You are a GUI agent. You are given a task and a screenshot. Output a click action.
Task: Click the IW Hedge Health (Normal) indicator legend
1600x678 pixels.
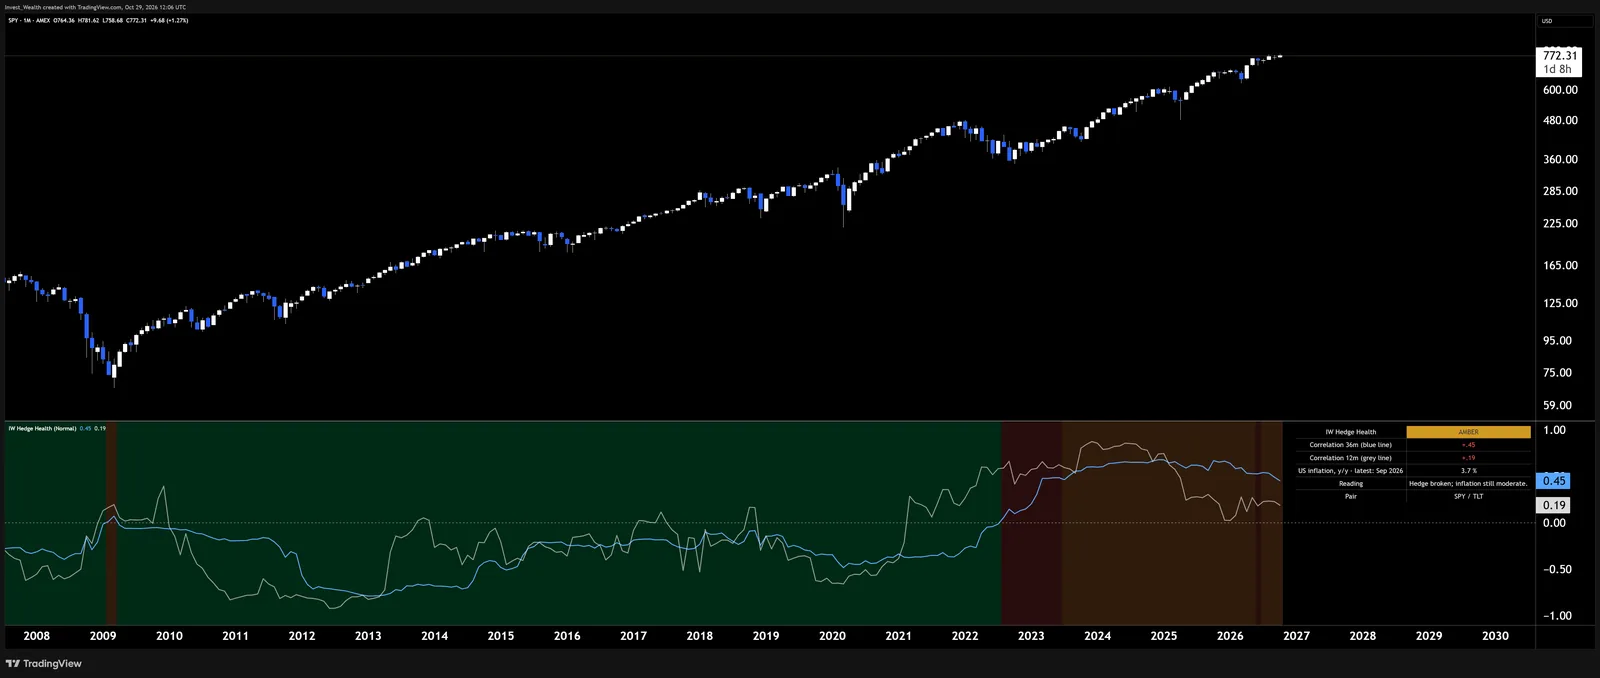(x=42, y=428)
